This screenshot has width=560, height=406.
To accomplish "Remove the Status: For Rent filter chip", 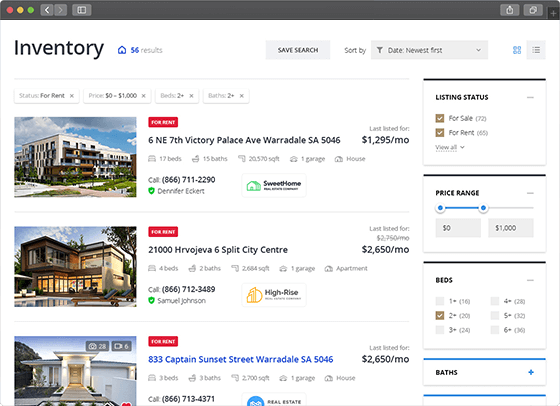I will [x=72, y=96].
